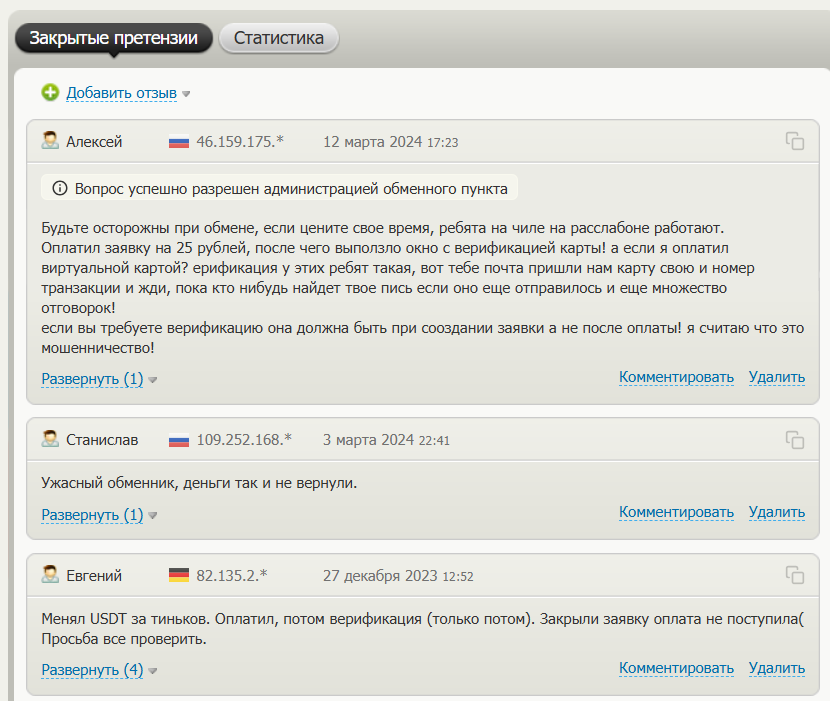Click the Вопрос успешно разрешен администрацией notice

tap(279, 188)
